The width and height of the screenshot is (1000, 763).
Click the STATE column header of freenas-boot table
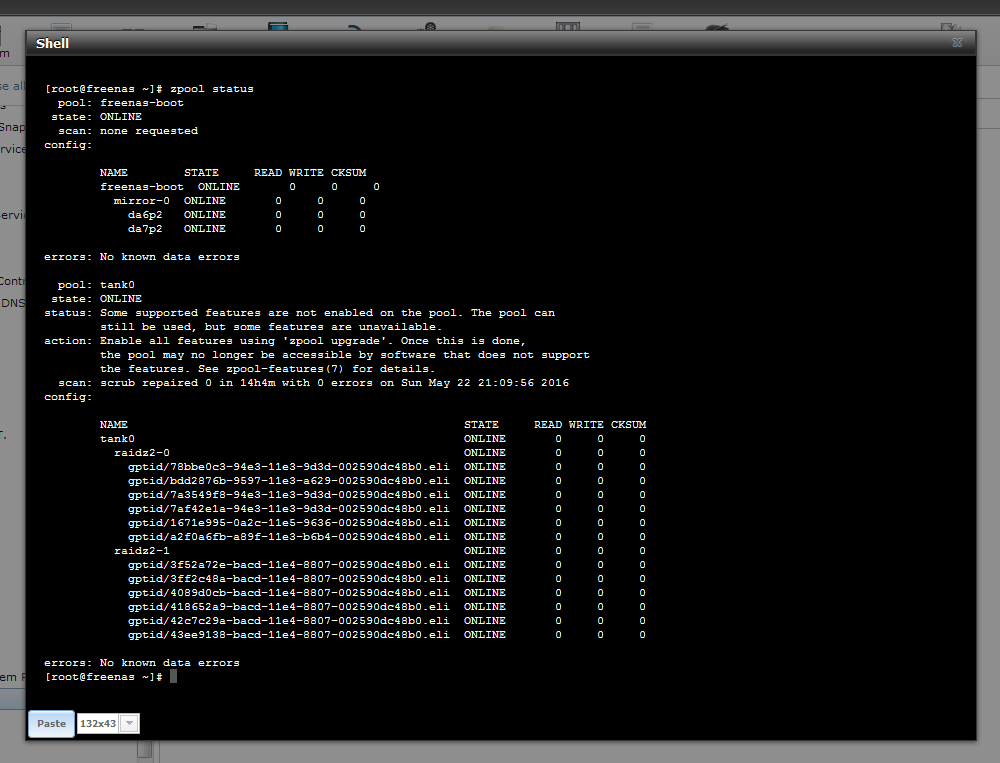click(202, 172)
